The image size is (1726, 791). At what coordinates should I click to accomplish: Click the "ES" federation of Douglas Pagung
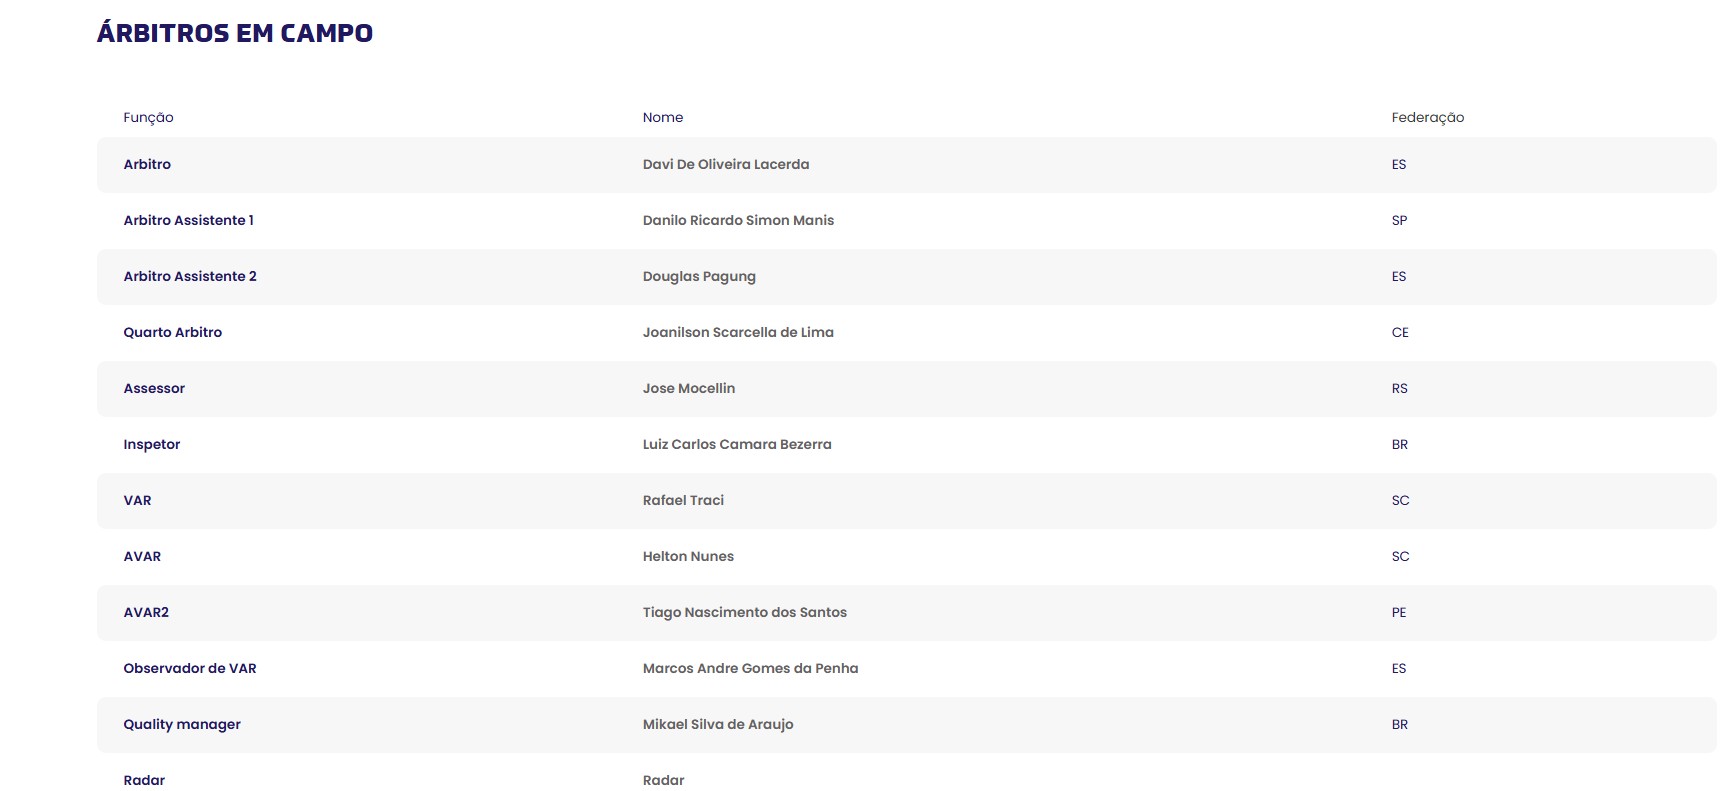[x=1398, y=276]
